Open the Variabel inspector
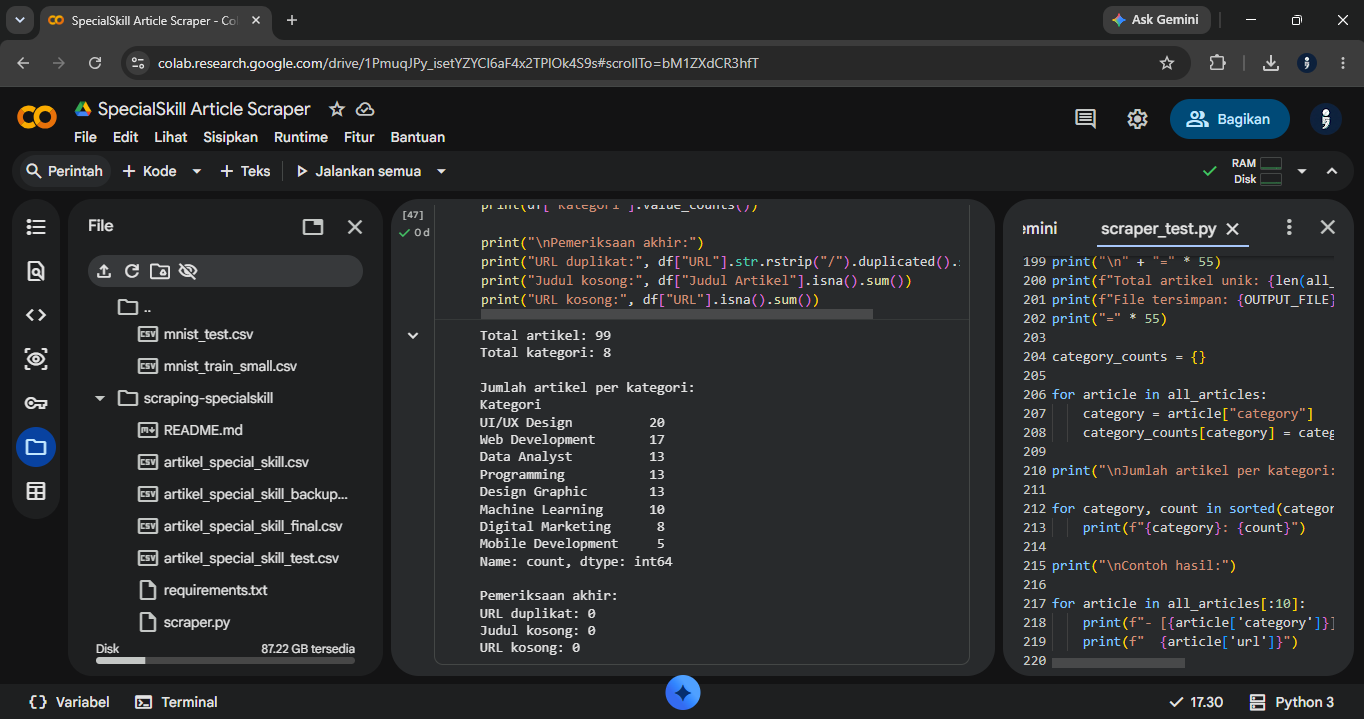The height and width of the screenshot is (719, 1364). (x=69, y=702)
